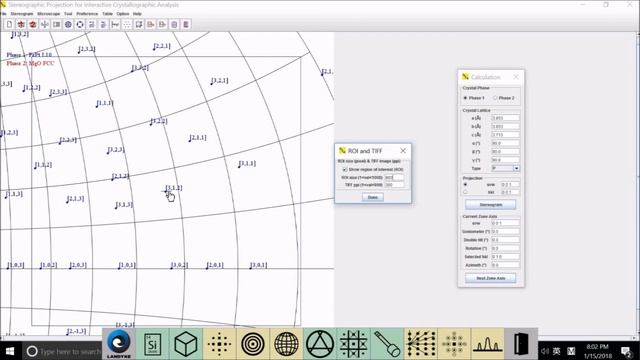The image size is (640, 360).
Task: Click the dark ring circle toolbar icon
Action: point(80,24)
